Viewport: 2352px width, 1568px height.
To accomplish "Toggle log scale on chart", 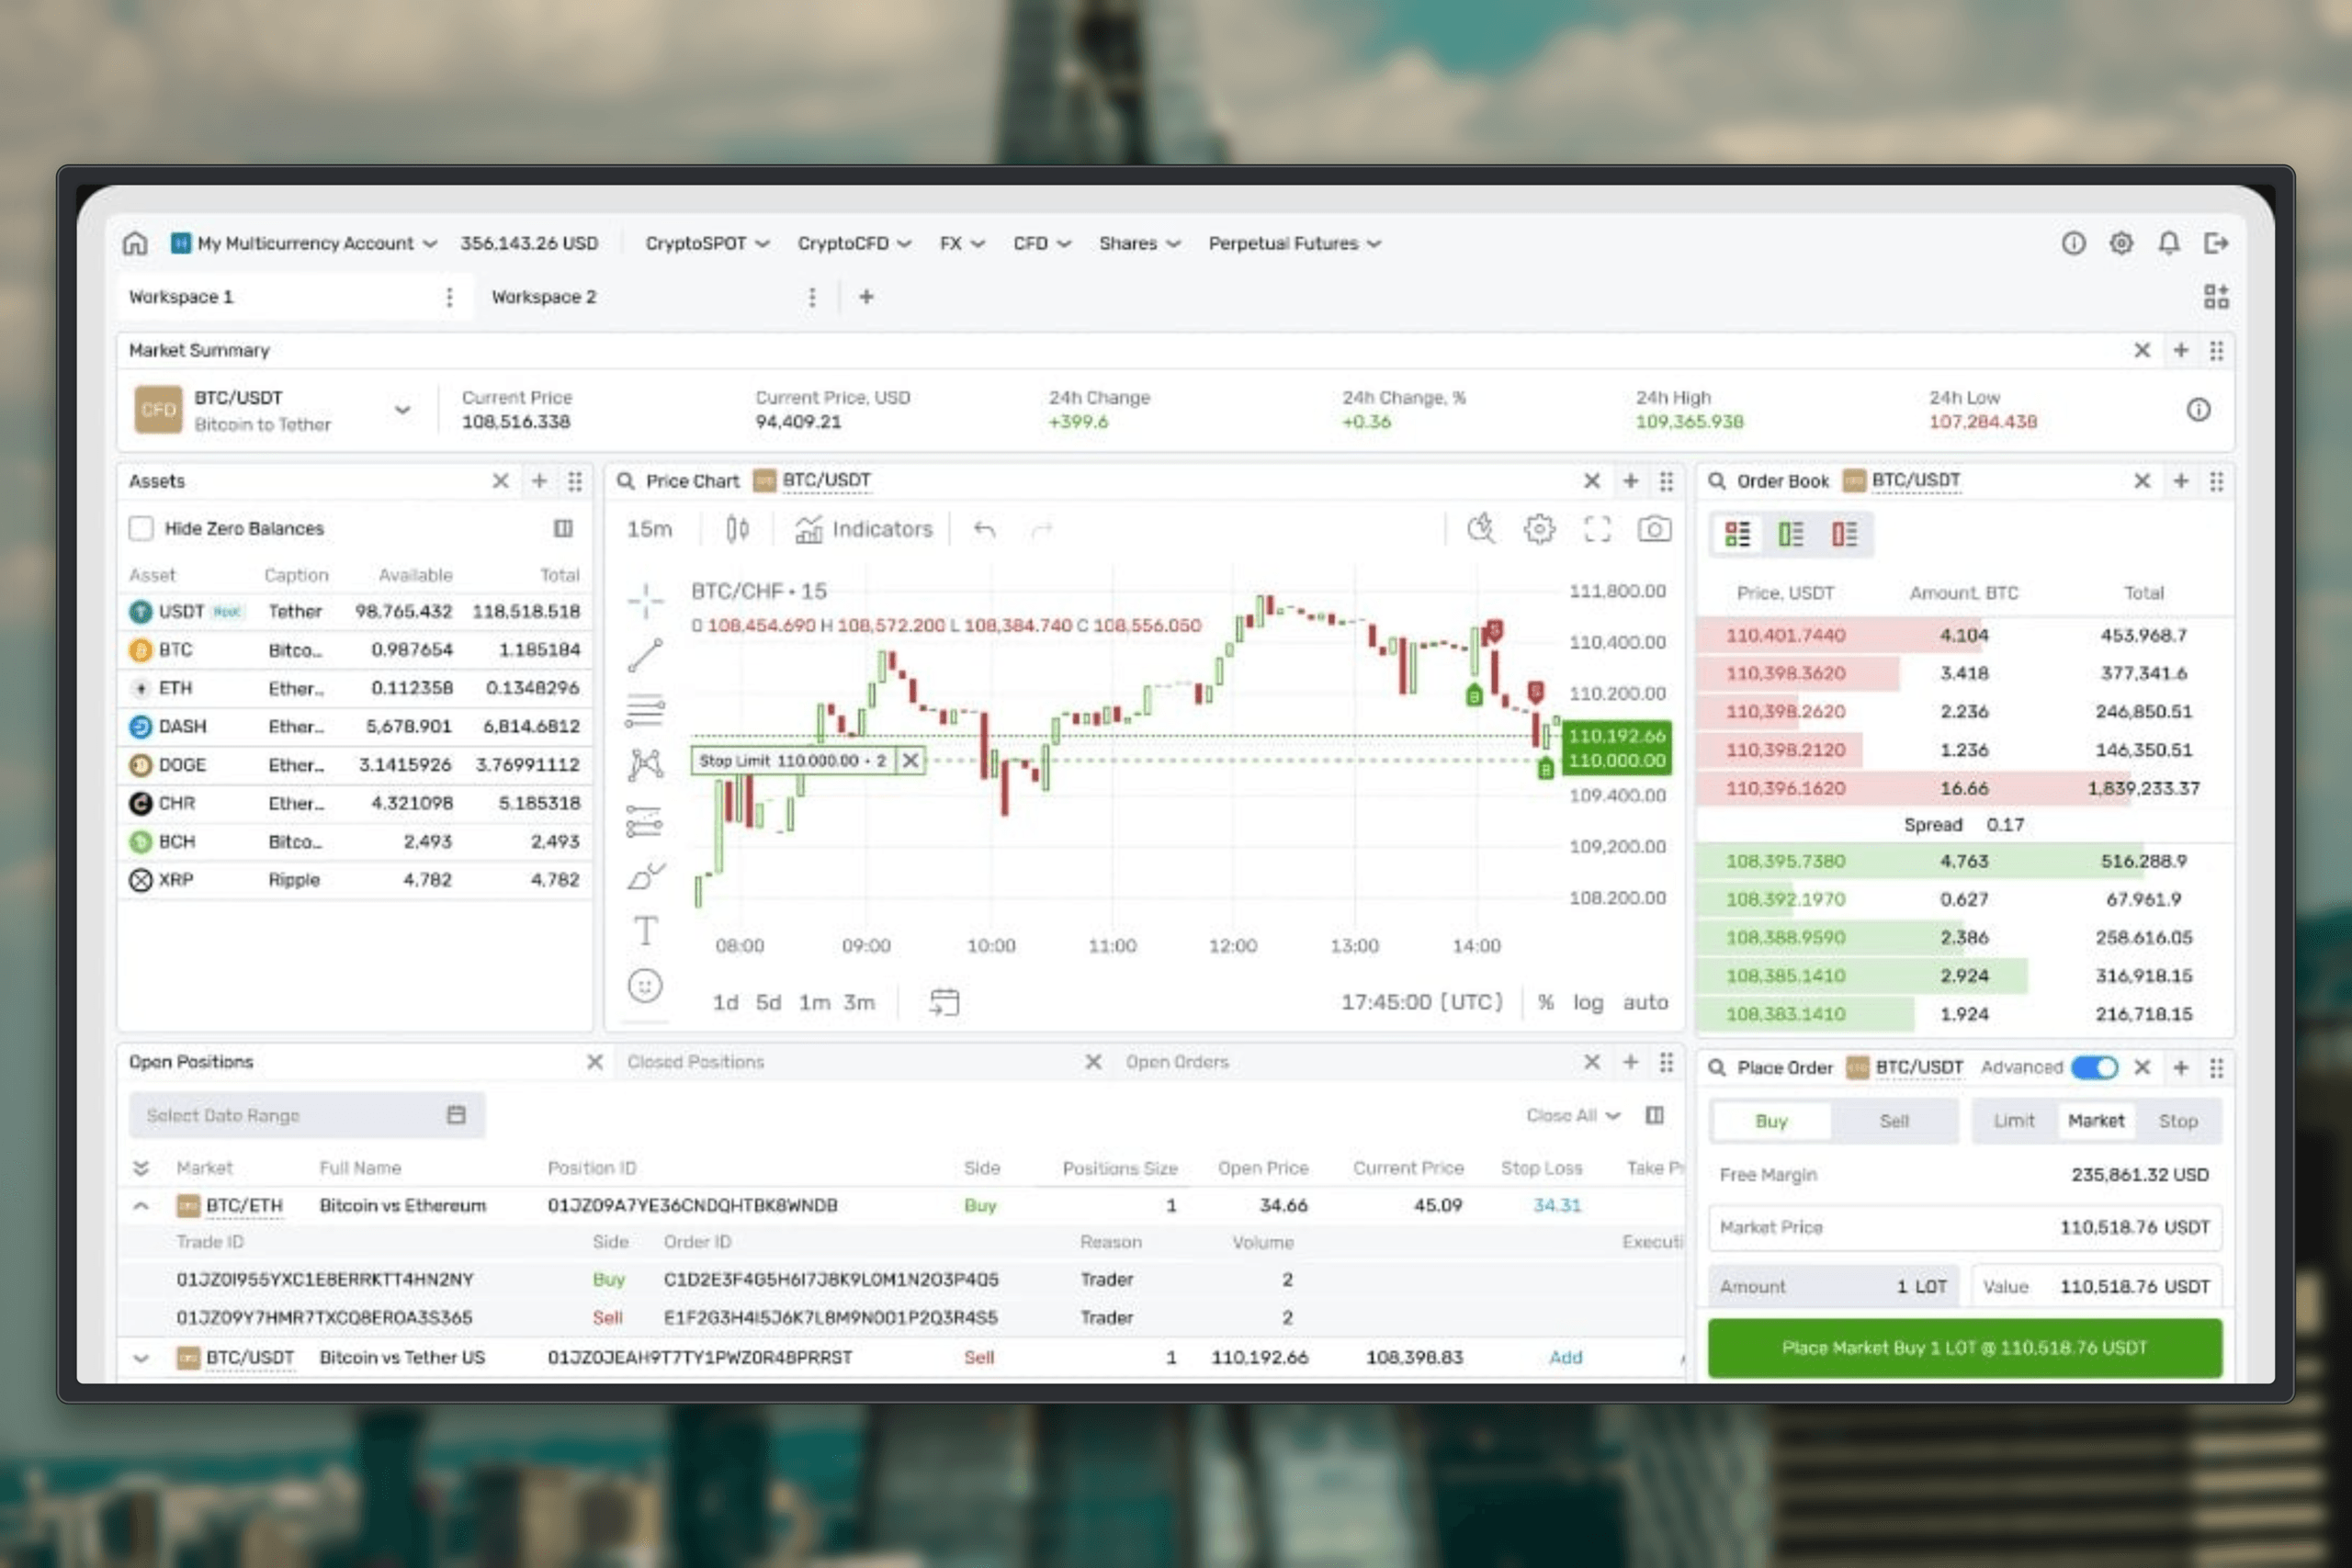I will (1588, 1002).
